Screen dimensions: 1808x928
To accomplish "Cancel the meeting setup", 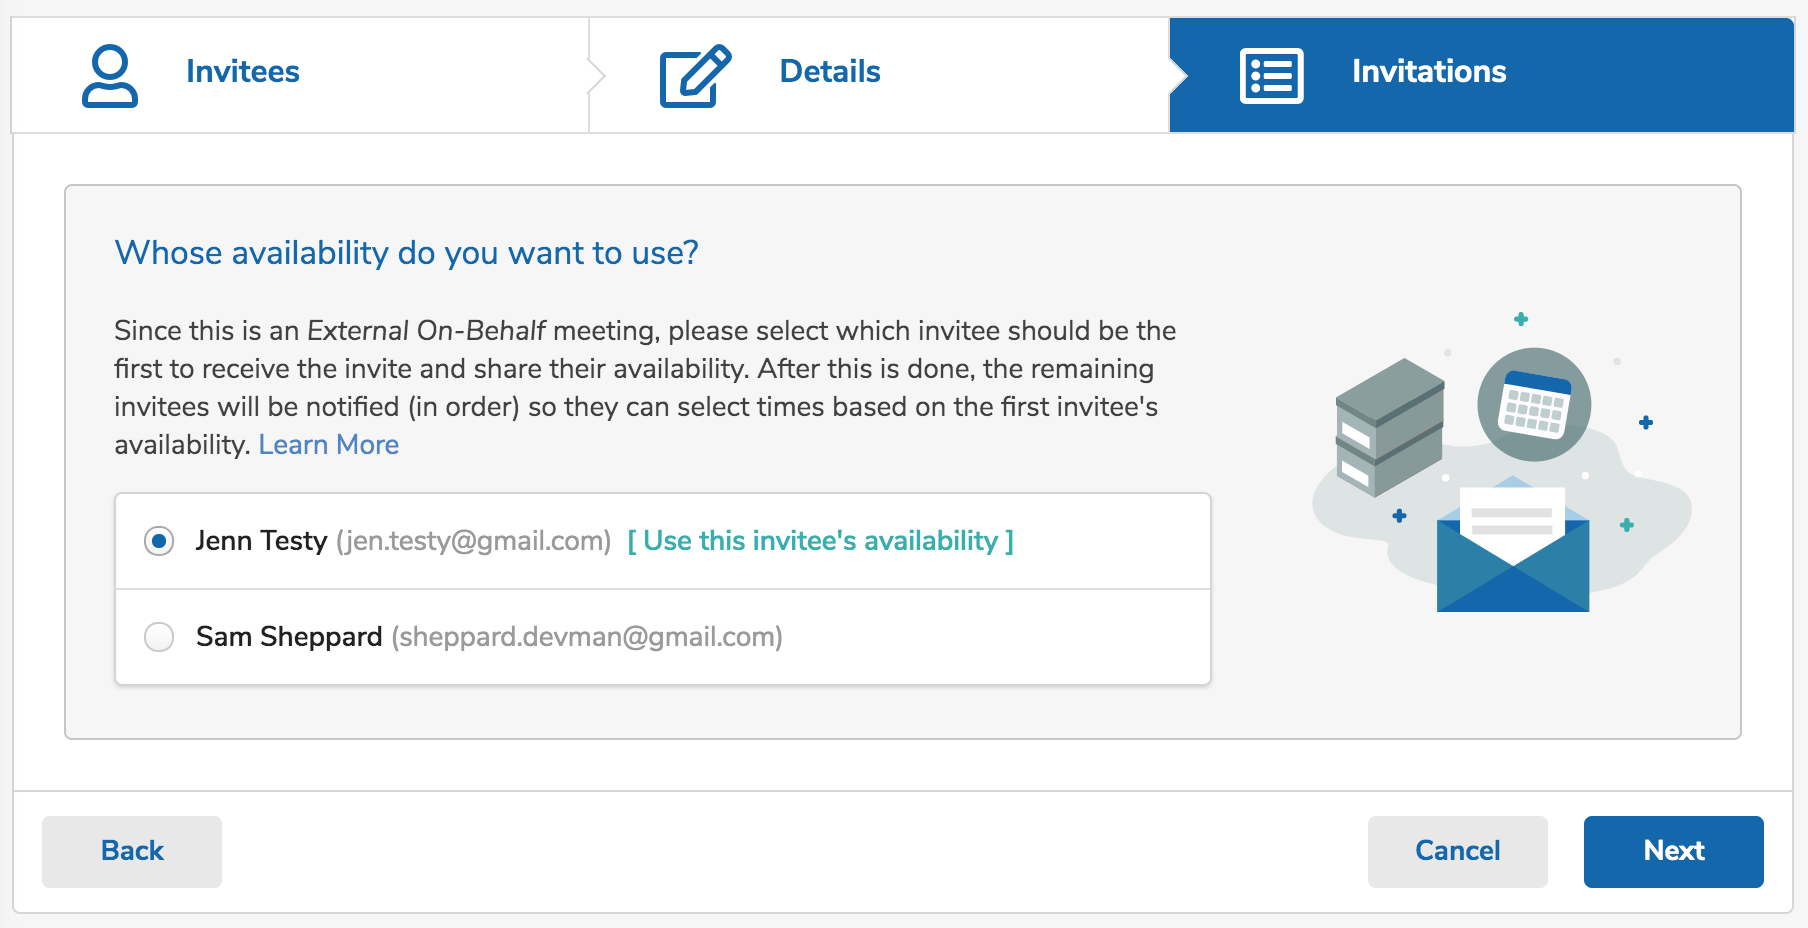I will pyautogui.click(x=1457, y=851).
